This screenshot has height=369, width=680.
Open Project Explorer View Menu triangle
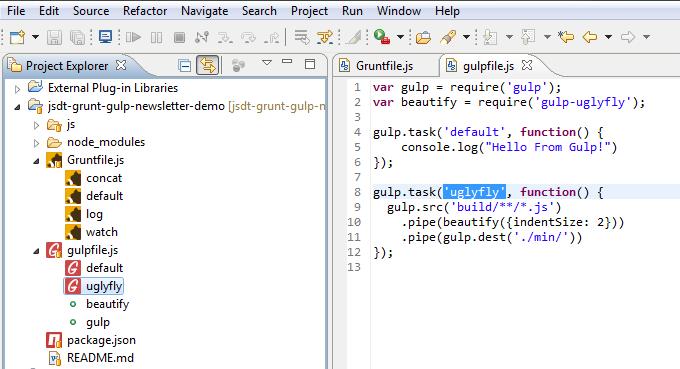[267, 63]
